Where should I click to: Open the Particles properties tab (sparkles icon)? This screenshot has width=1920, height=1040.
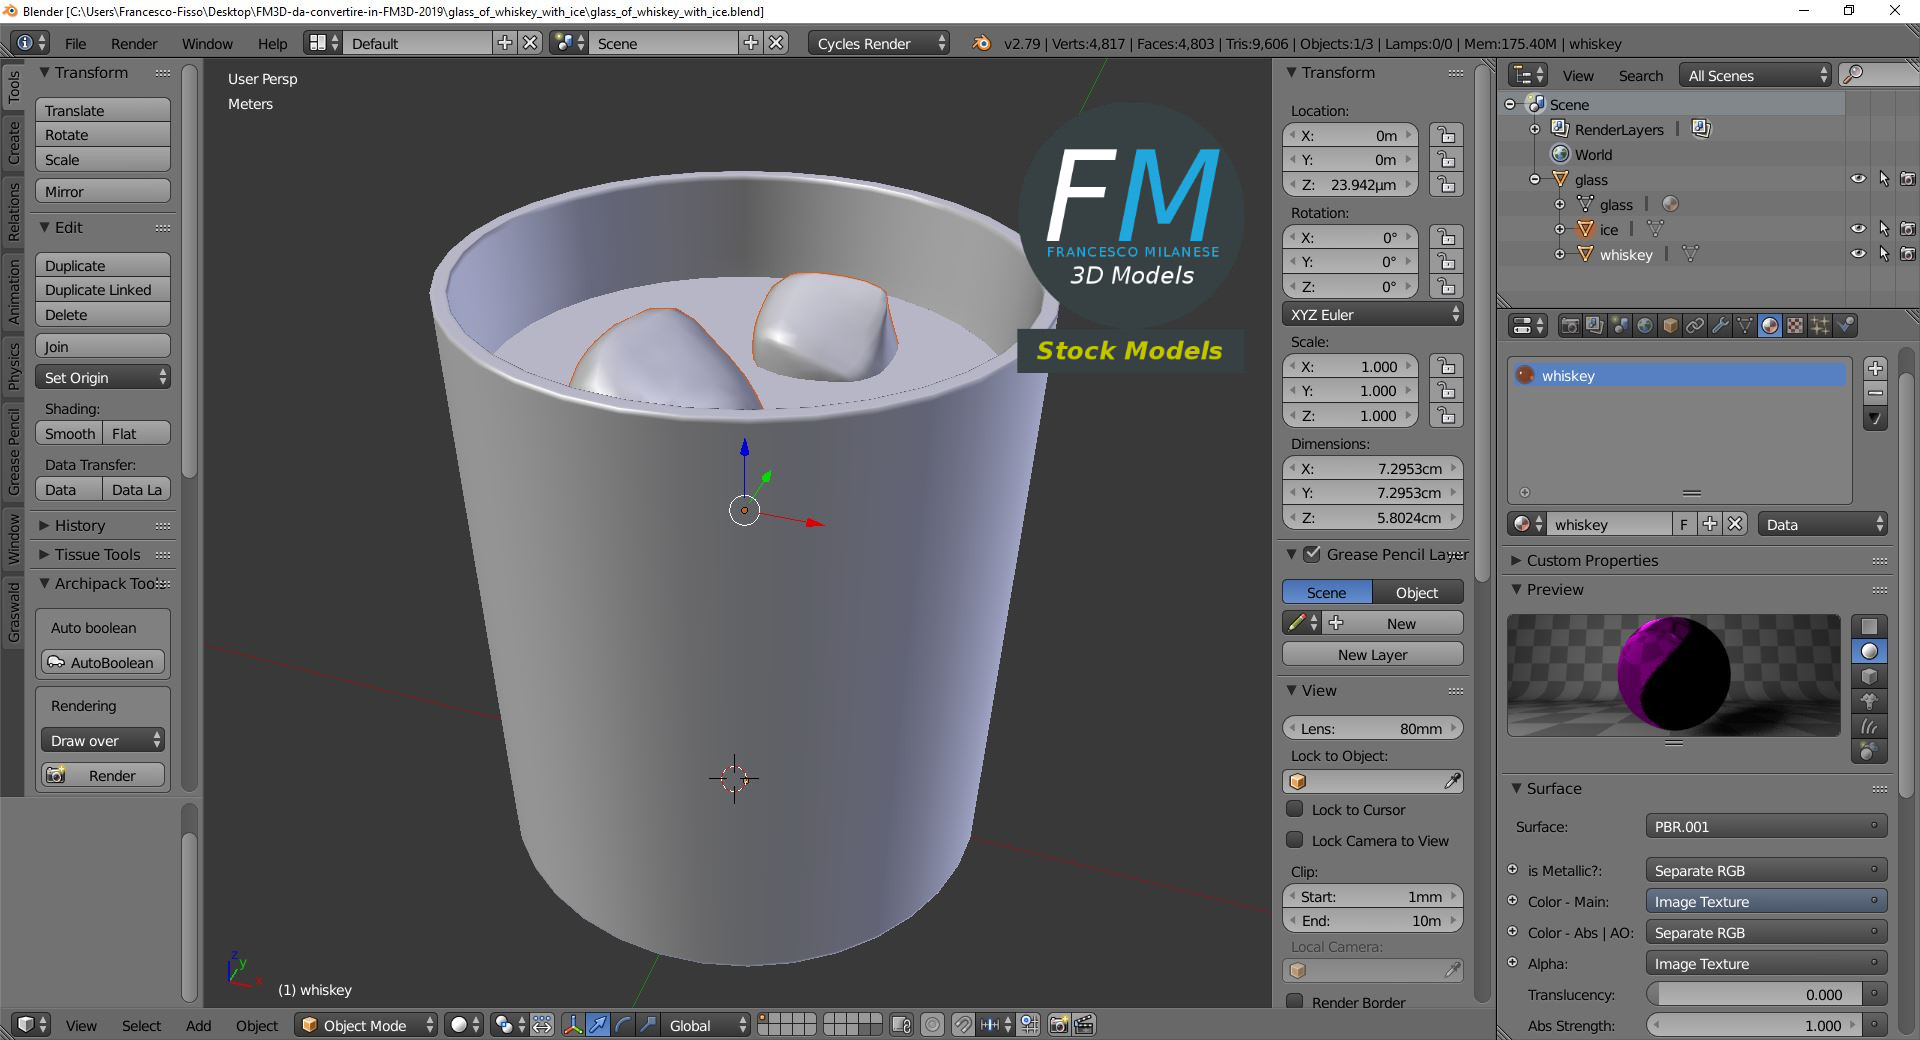(1820, 326)
